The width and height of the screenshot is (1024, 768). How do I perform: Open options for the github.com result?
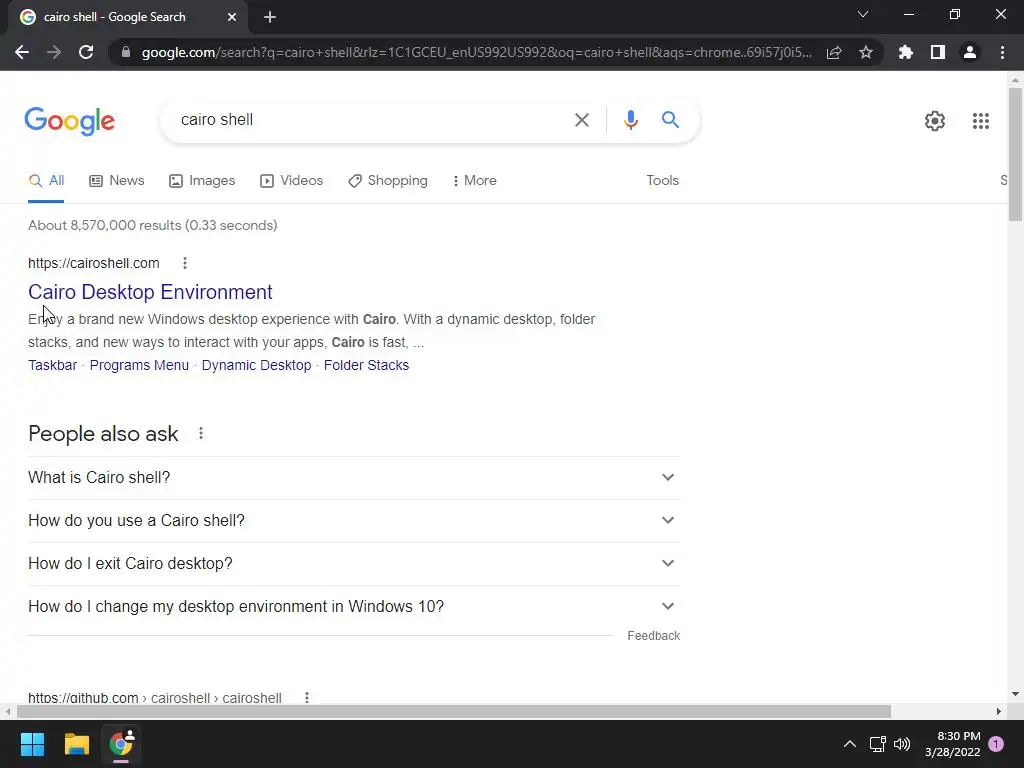point(306,697)
